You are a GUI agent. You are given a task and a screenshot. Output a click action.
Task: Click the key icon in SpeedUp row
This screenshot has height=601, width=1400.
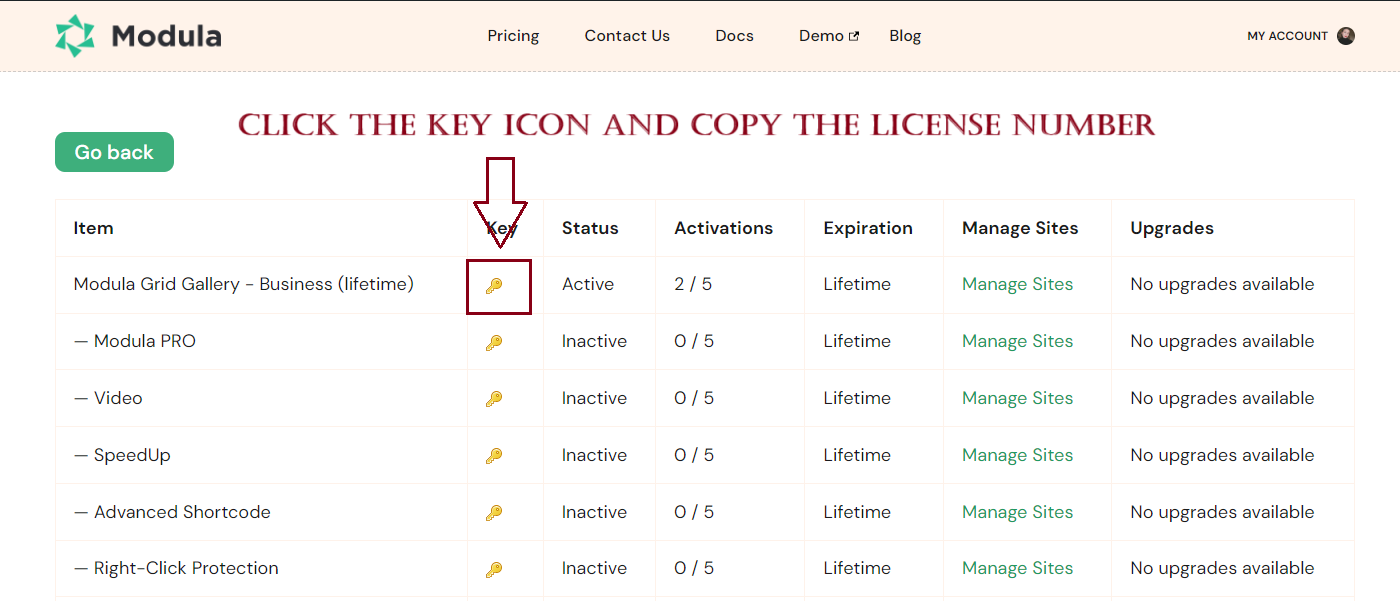tap(494, 456)
